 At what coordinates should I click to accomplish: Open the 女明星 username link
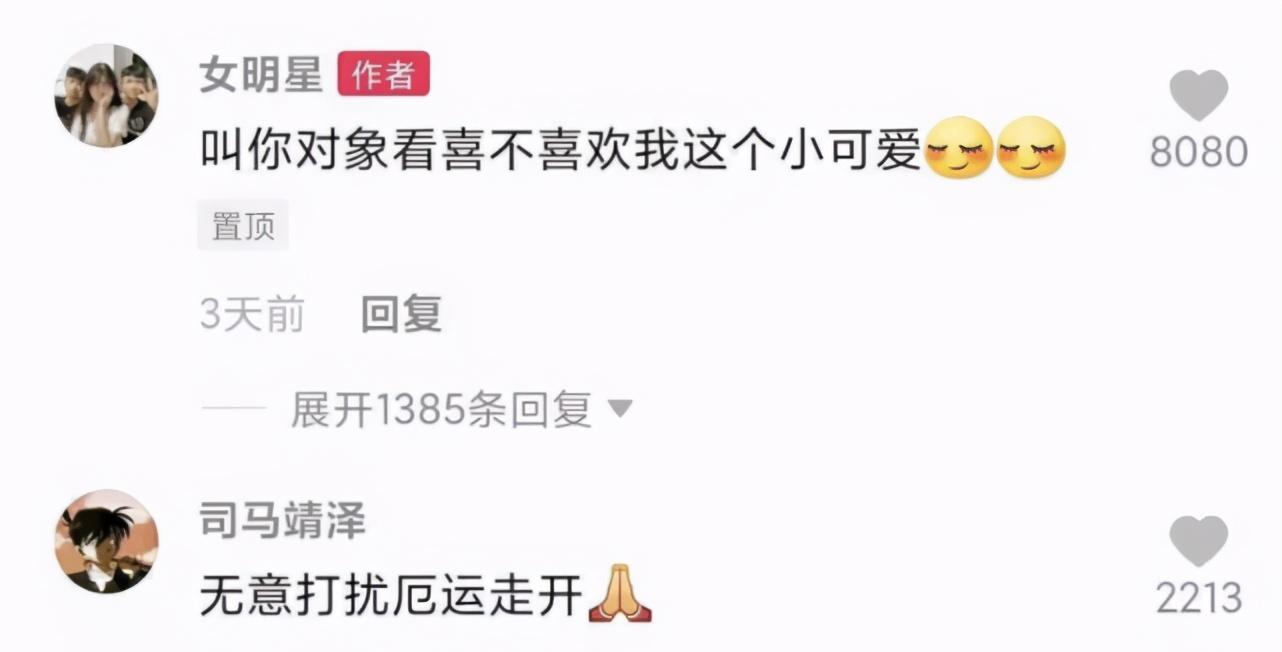261,75
